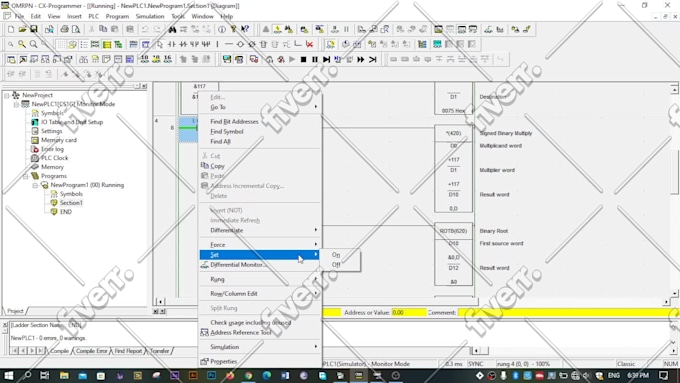The image size is (680, 383).
Task: Switch to the Find Report output tab
Action: (x=128, y=351)
